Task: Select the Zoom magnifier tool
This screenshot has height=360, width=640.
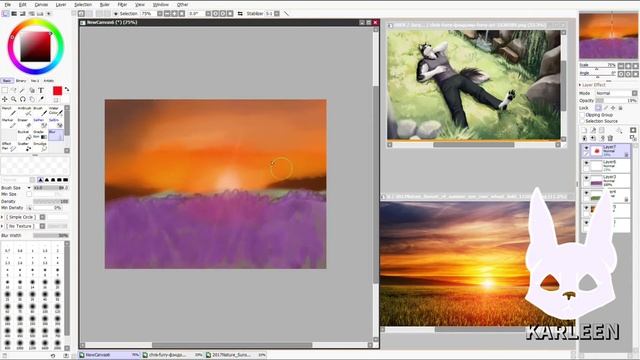Action: (14, 99)
